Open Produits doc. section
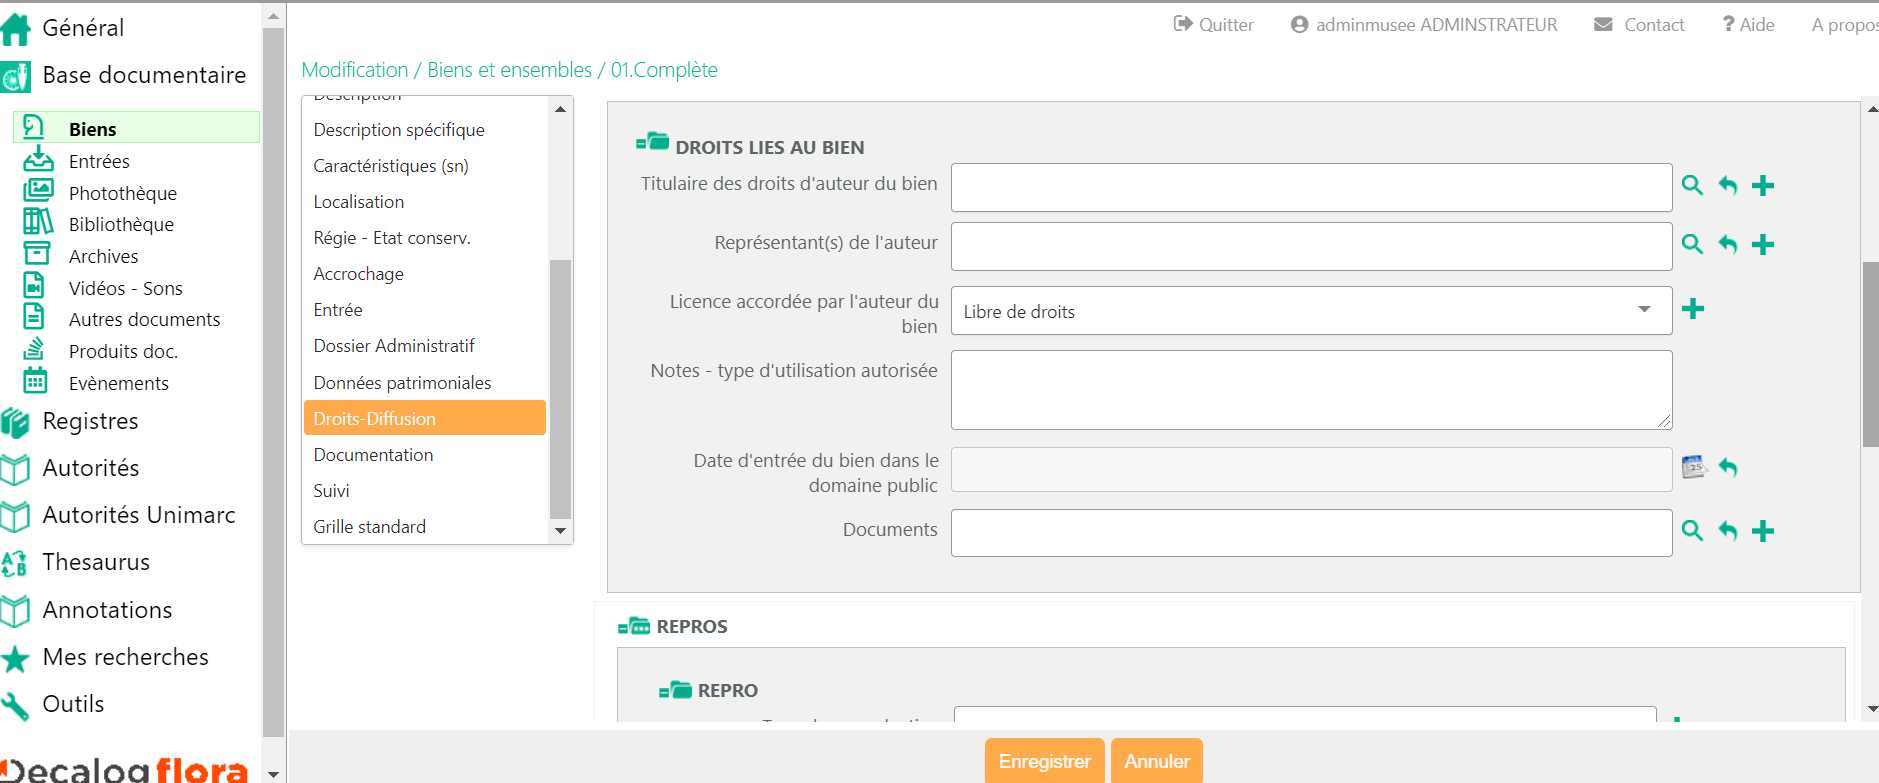This screenshot has width=1879, height=783. pyautogui.click(x=123, y=351)
